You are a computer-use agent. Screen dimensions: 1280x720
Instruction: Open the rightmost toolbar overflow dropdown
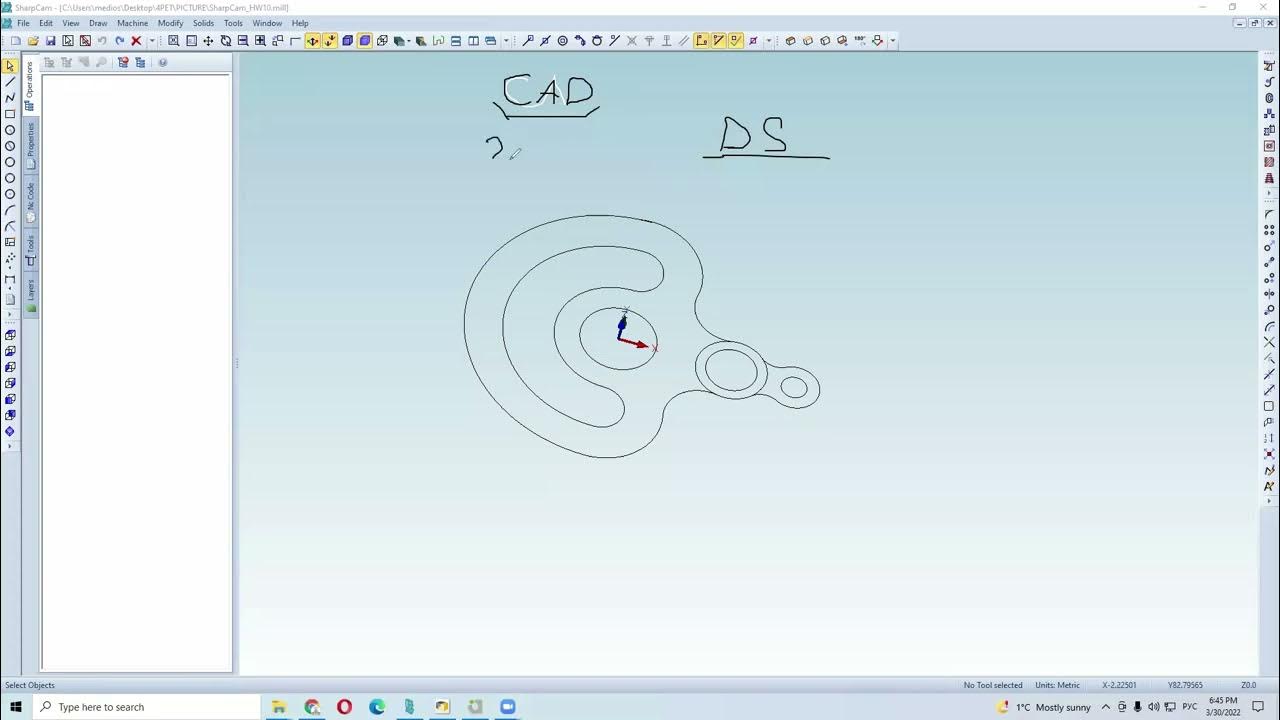point(893,41)
